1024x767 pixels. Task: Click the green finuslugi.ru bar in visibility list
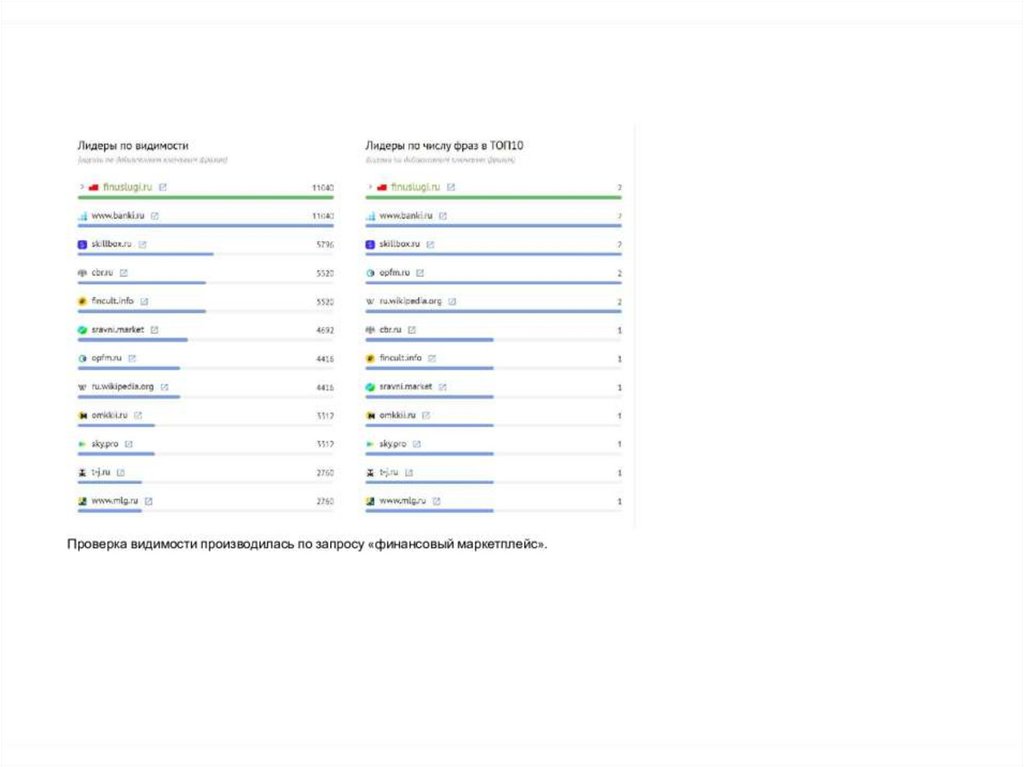click(x=206, y=197)
